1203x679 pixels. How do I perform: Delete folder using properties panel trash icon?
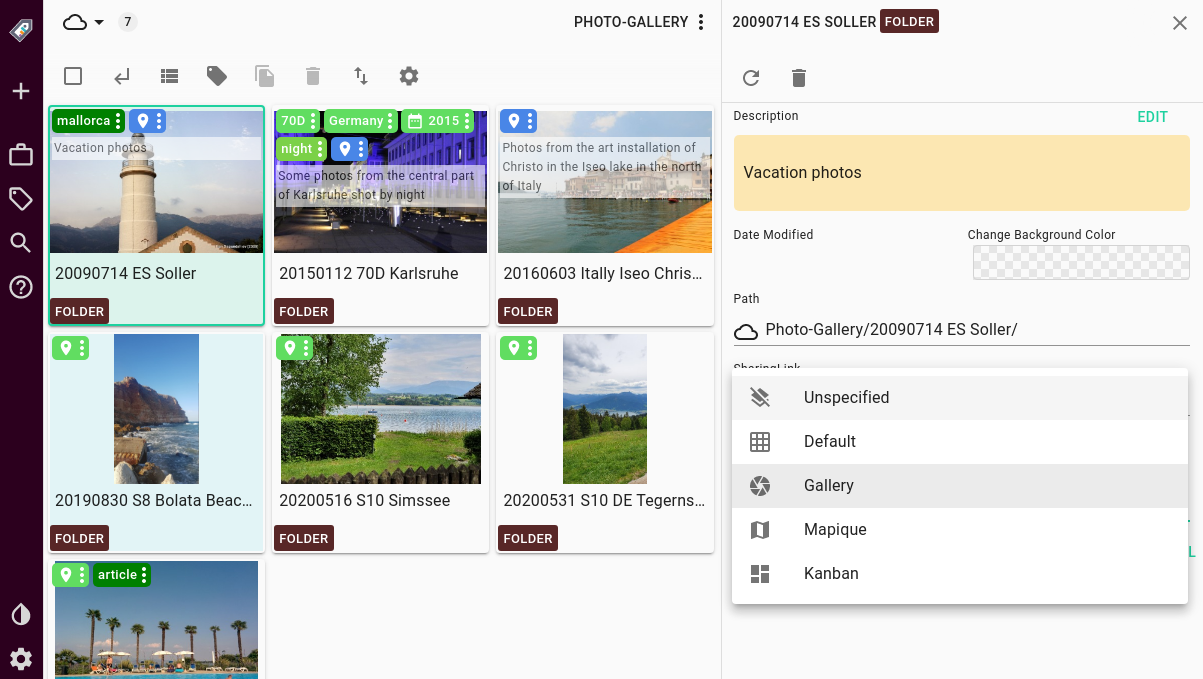[x=798, y=78]
